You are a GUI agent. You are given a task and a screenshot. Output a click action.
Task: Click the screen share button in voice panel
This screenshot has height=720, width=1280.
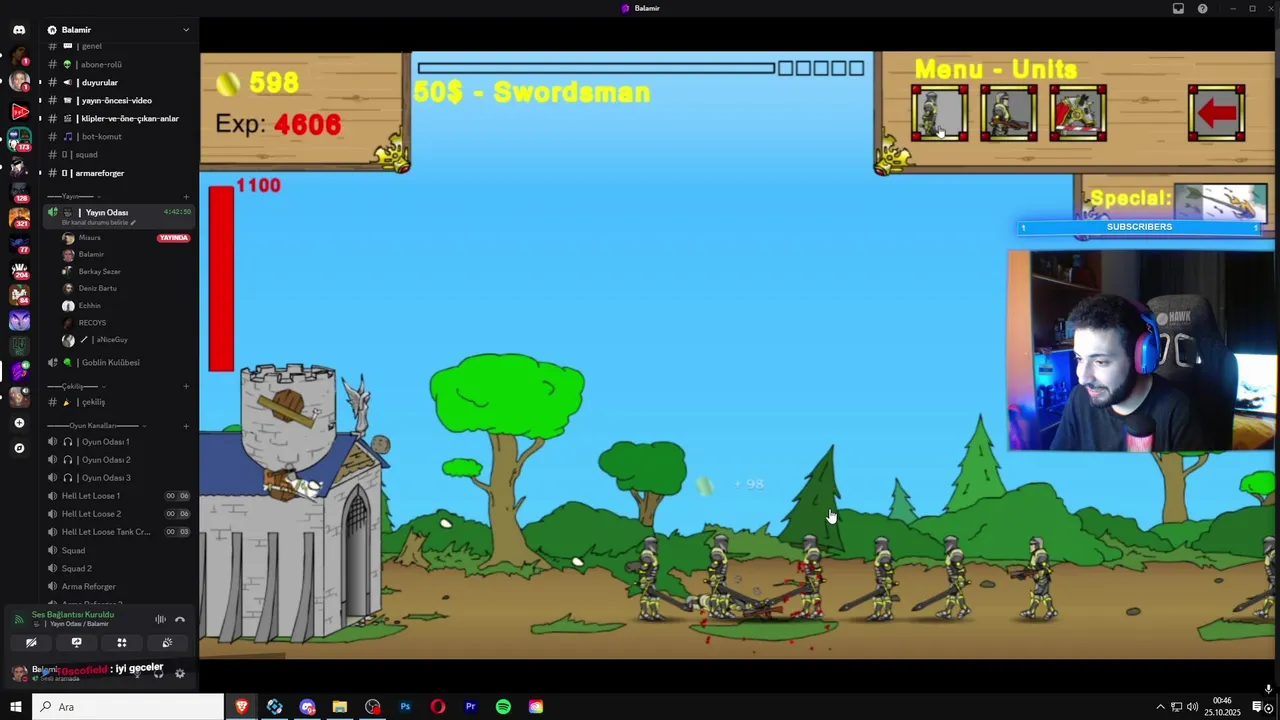click(76, 643)
